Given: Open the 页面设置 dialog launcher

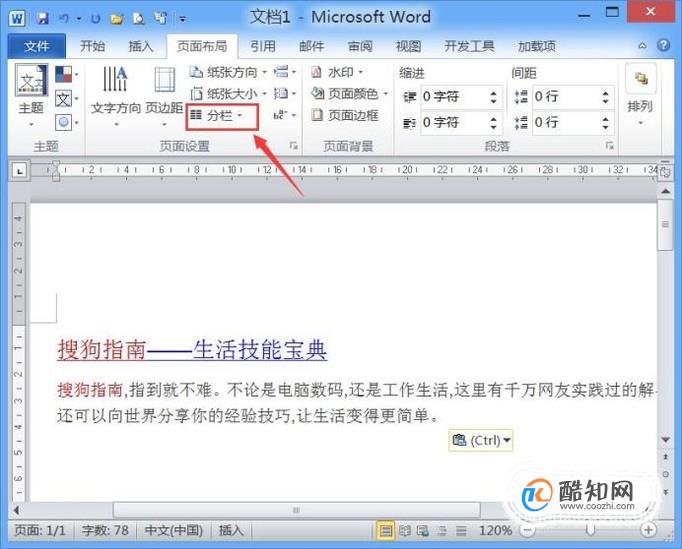Looking at the screenshot, I should point(294,146).
